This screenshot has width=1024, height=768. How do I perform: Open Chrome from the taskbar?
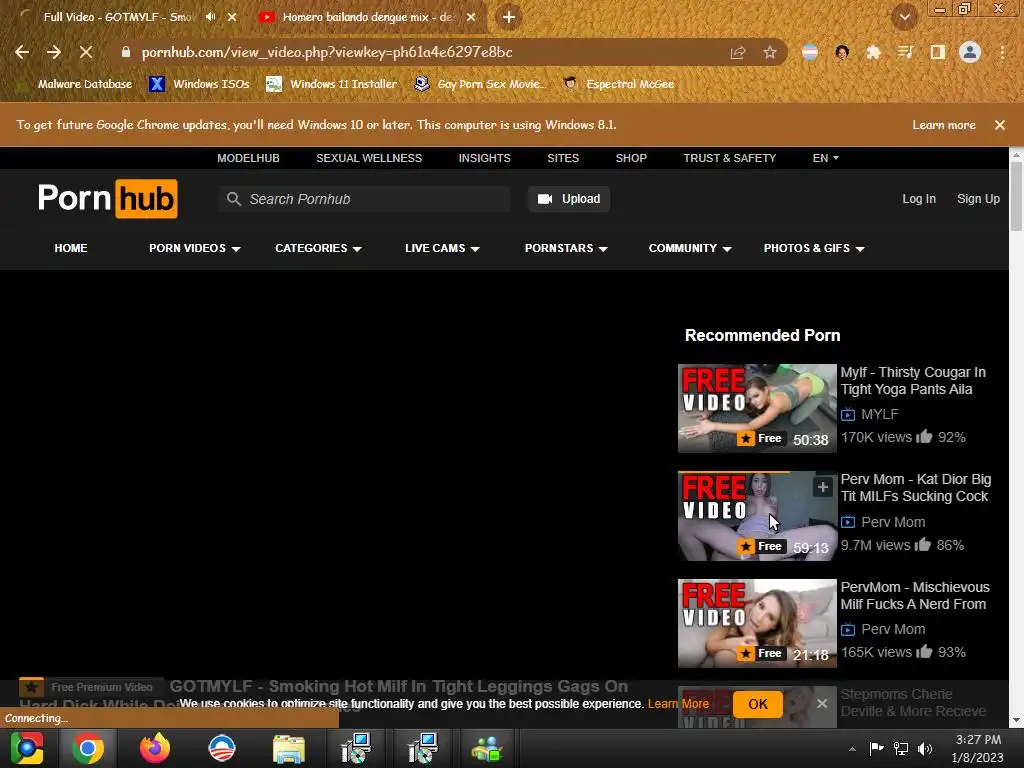point(88,748)
